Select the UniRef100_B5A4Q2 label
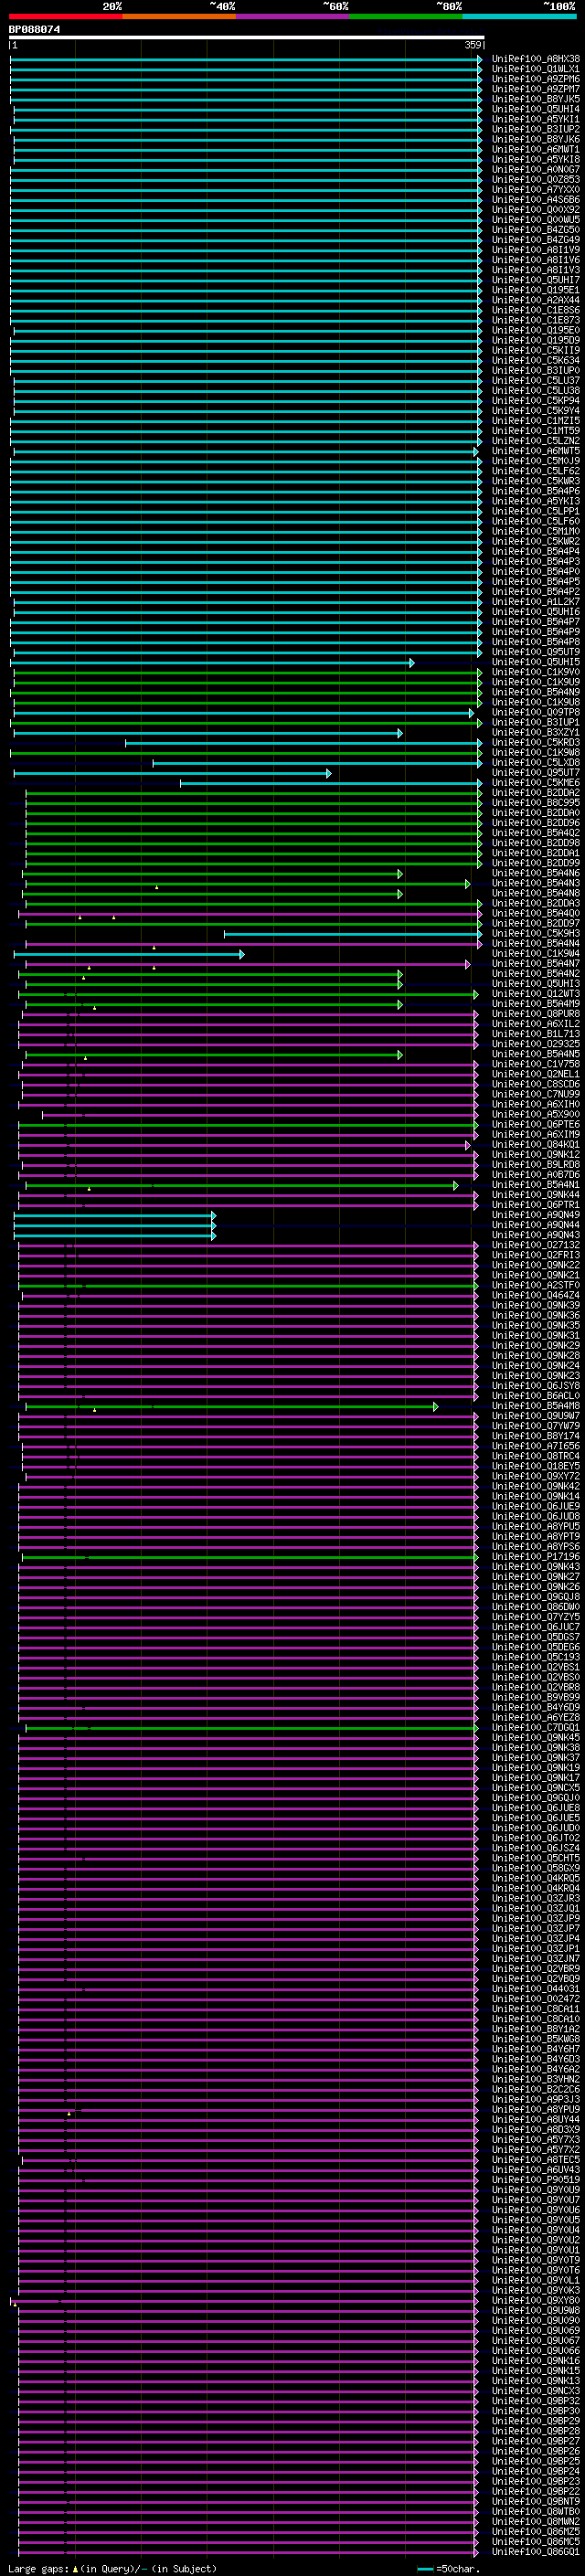This screenshot has width=585, height=2576. (x=535, y=833)
